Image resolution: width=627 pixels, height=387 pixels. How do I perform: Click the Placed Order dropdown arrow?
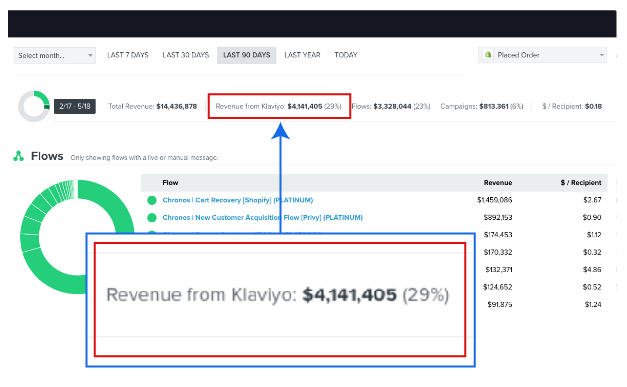[x=601, y=55]
